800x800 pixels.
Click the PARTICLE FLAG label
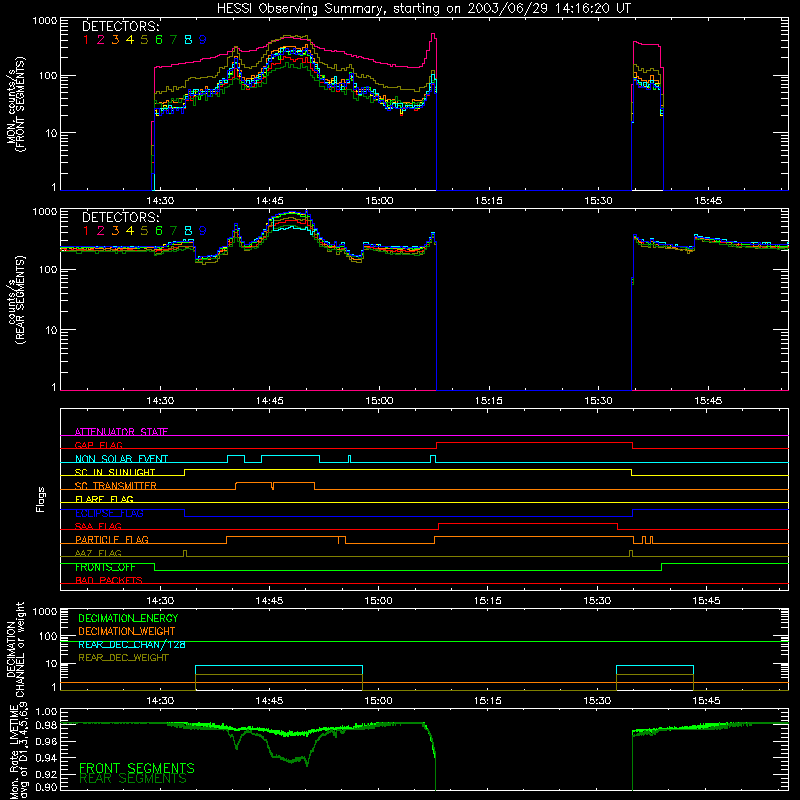[112, 539]
